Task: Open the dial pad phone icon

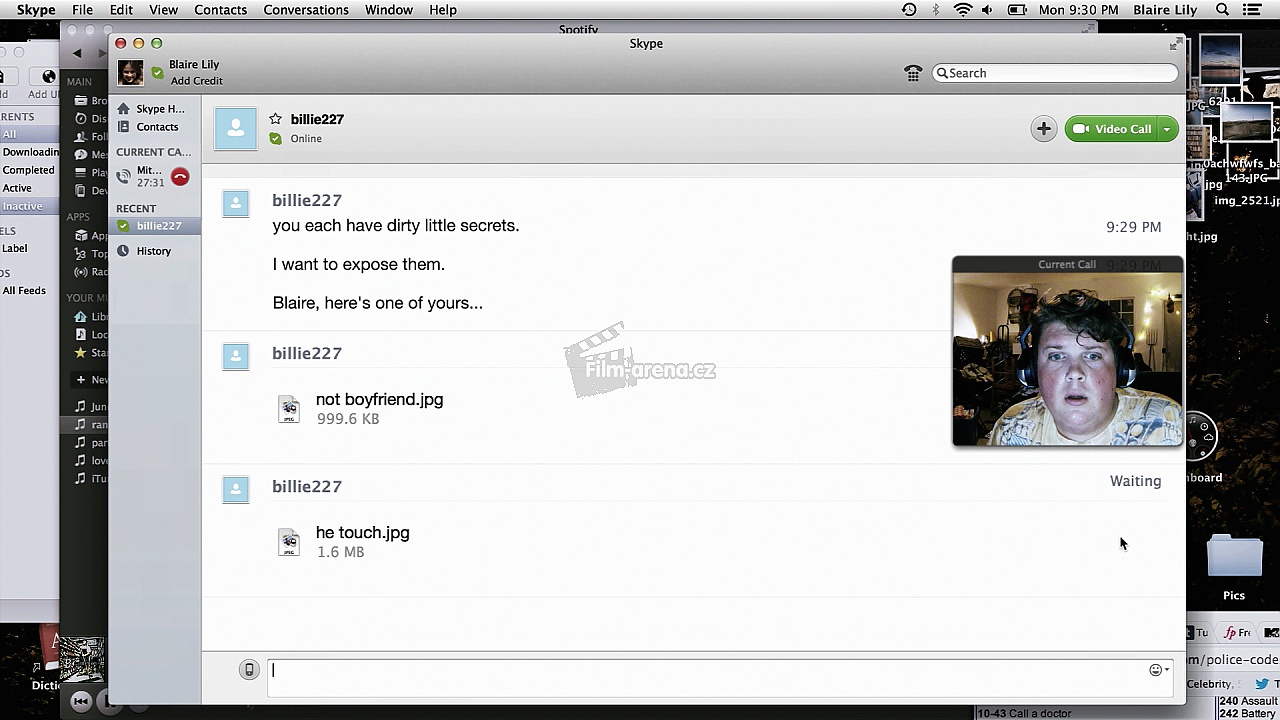Action: 912,73
